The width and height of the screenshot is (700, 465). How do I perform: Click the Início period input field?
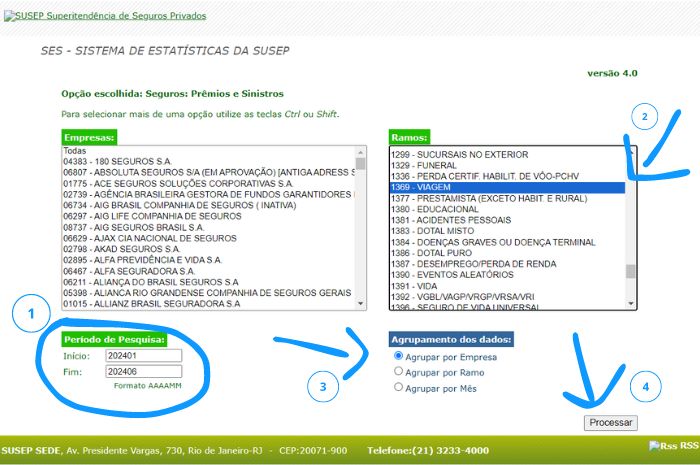coord(144,356)
